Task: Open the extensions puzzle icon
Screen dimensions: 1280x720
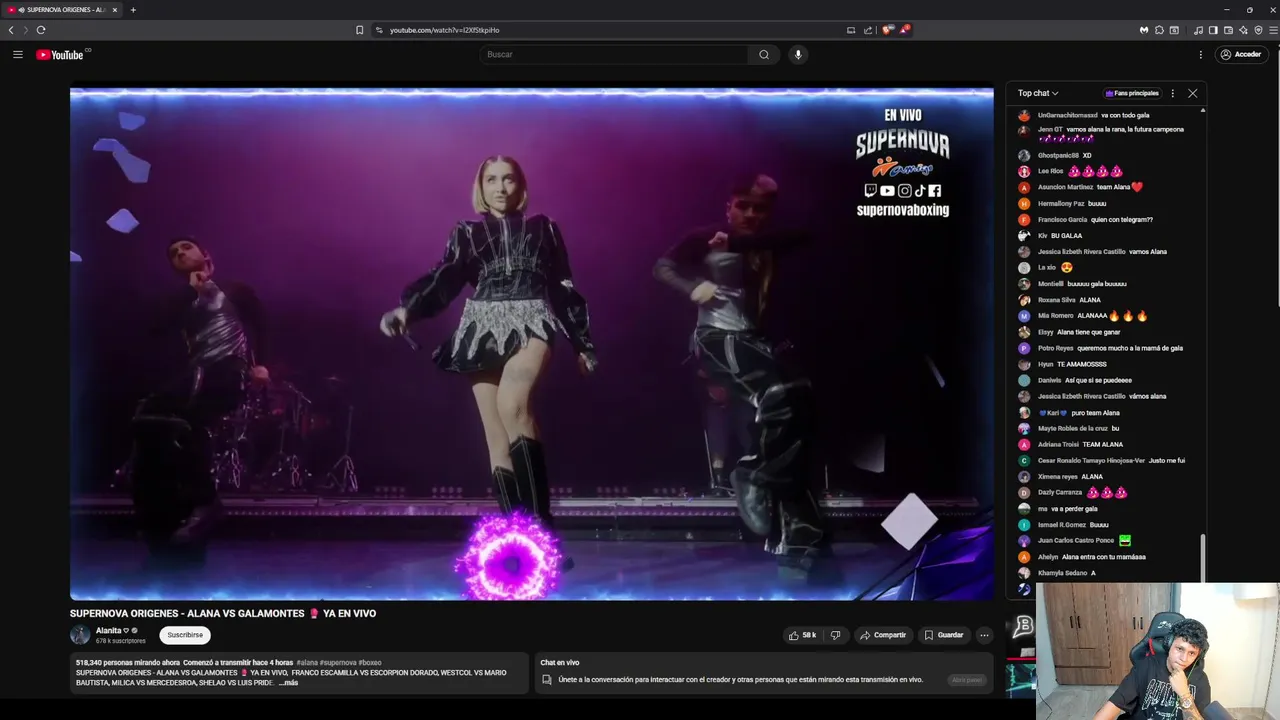Action: pyautogui.click(x=1159, y=30)
